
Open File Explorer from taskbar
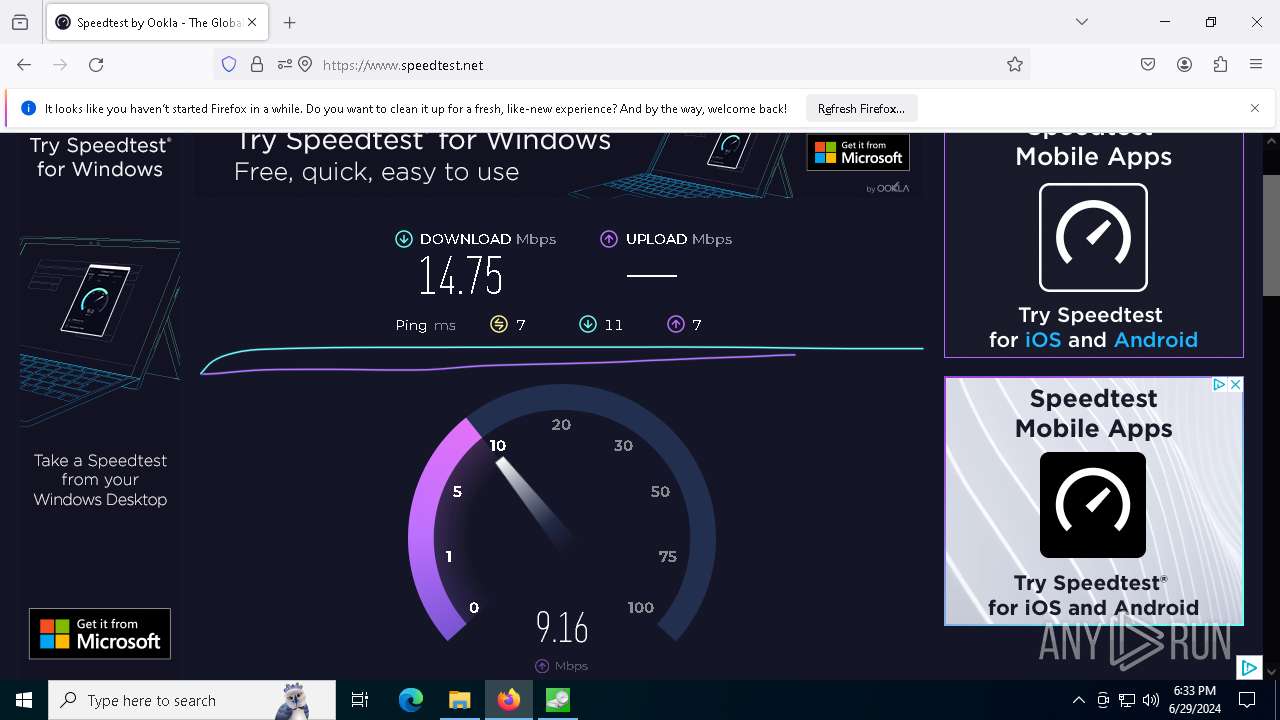[x=460, y=700]
